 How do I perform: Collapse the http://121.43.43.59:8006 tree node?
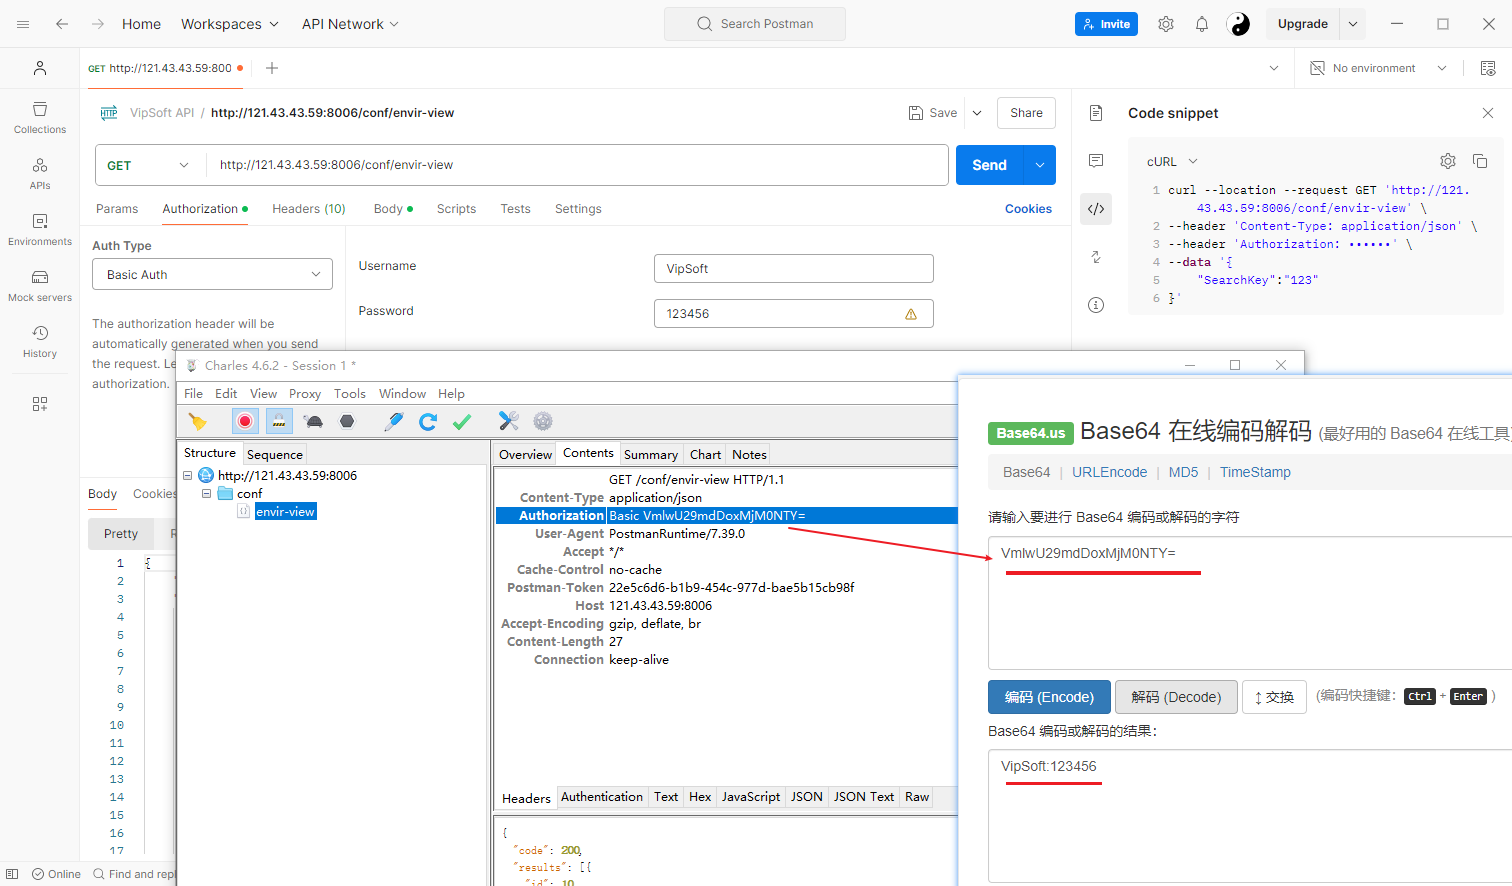[x=187, y=476]
